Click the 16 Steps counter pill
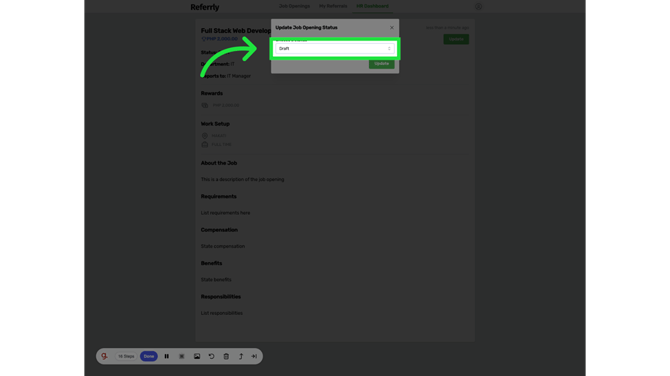 coord(126,356)
